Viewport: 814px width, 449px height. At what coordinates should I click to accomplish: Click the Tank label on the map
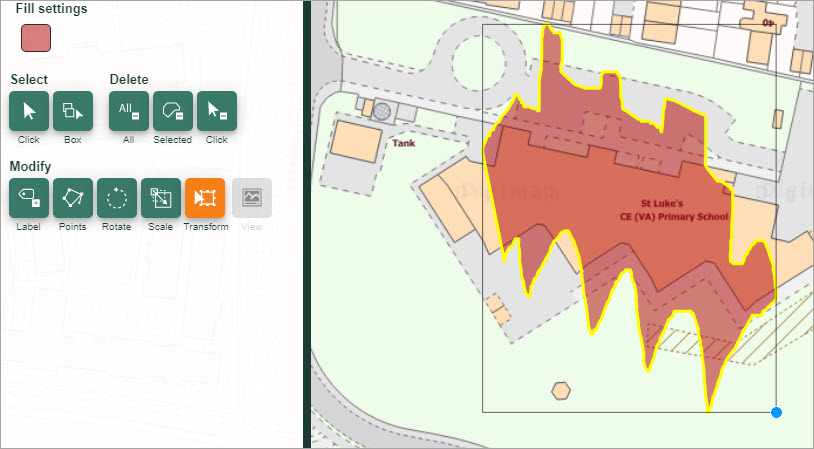point(403,143)
